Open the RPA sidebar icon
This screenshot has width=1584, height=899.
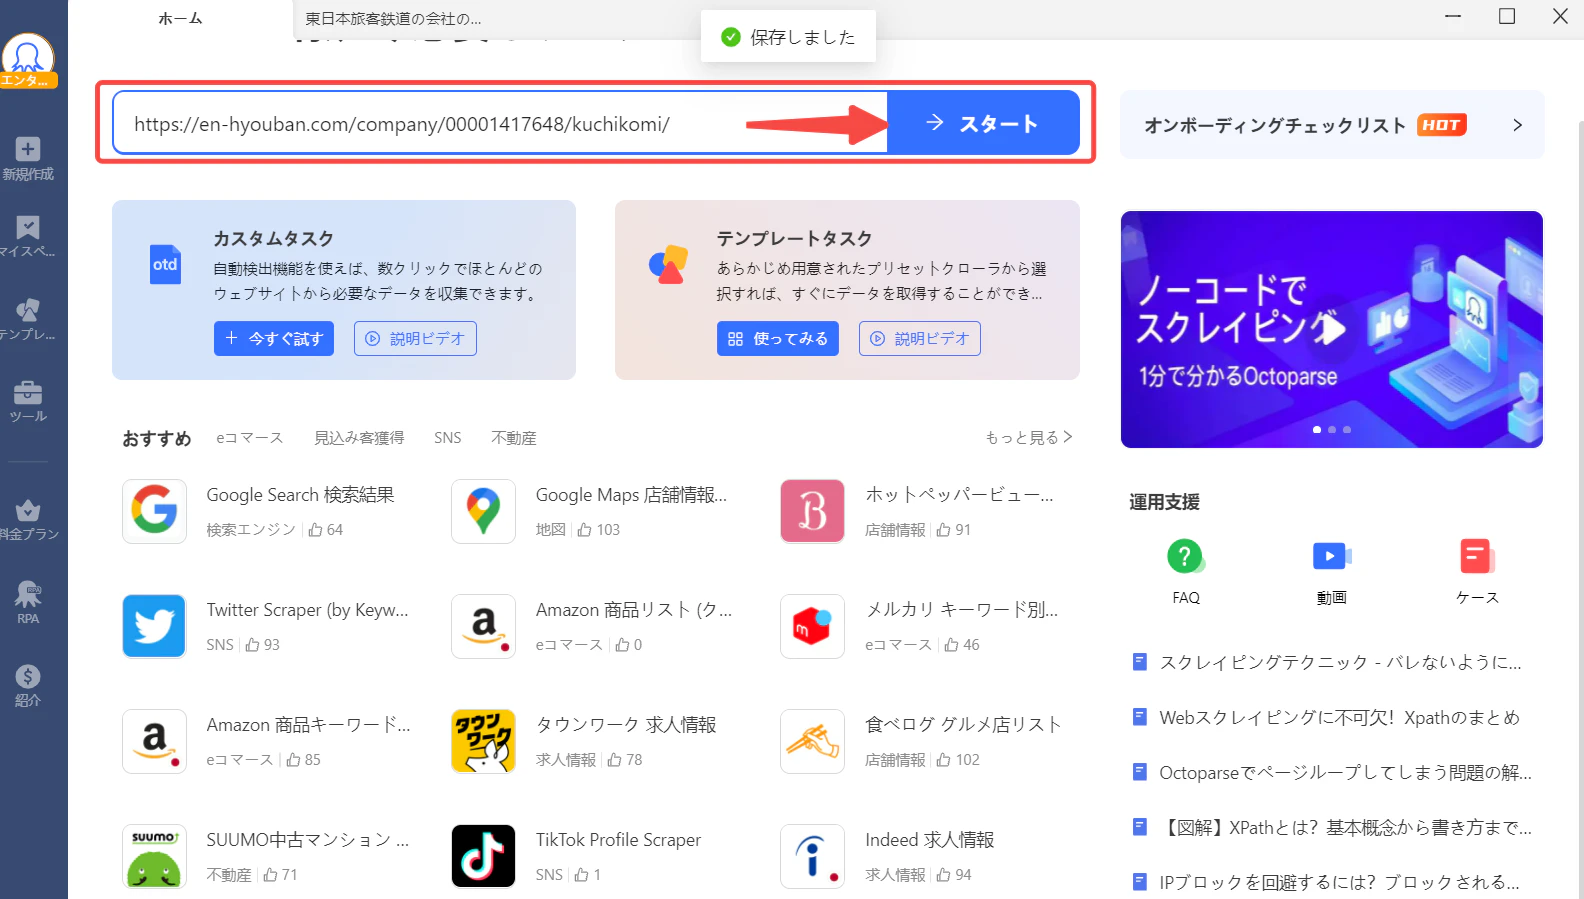click(x=28, y=594)
